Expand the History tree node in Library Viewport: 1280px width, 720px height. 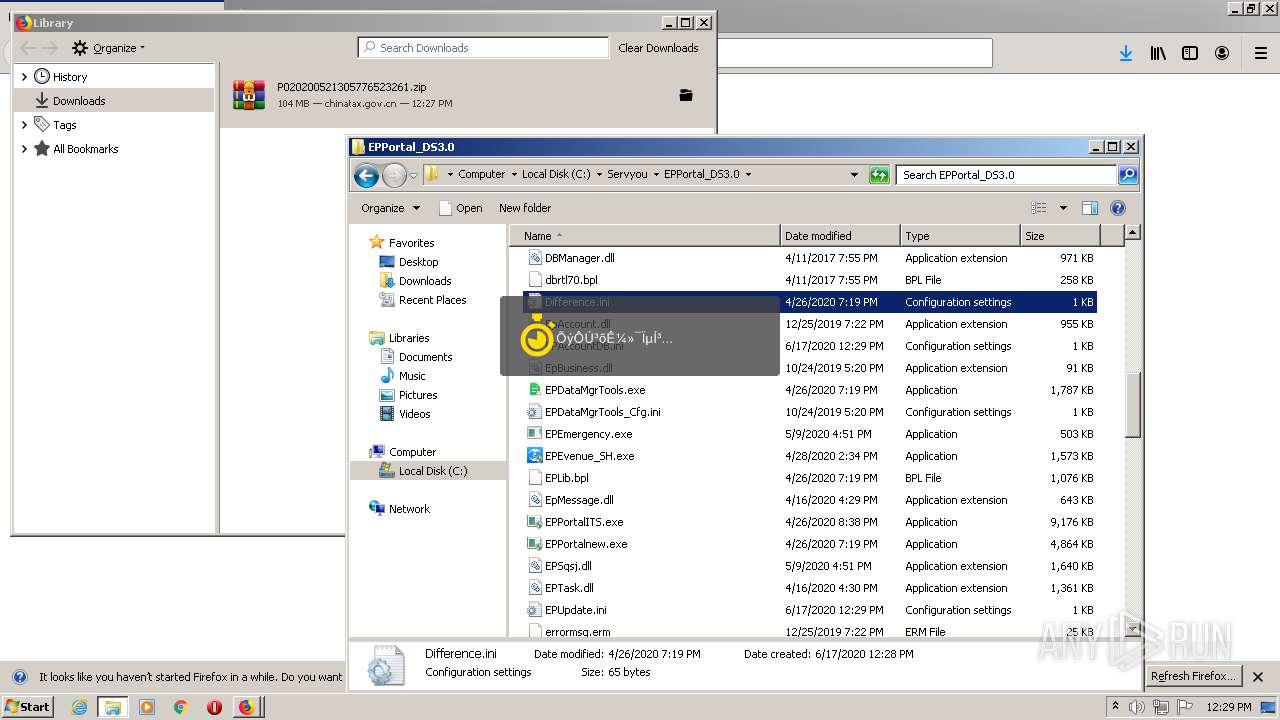[24, 77]
